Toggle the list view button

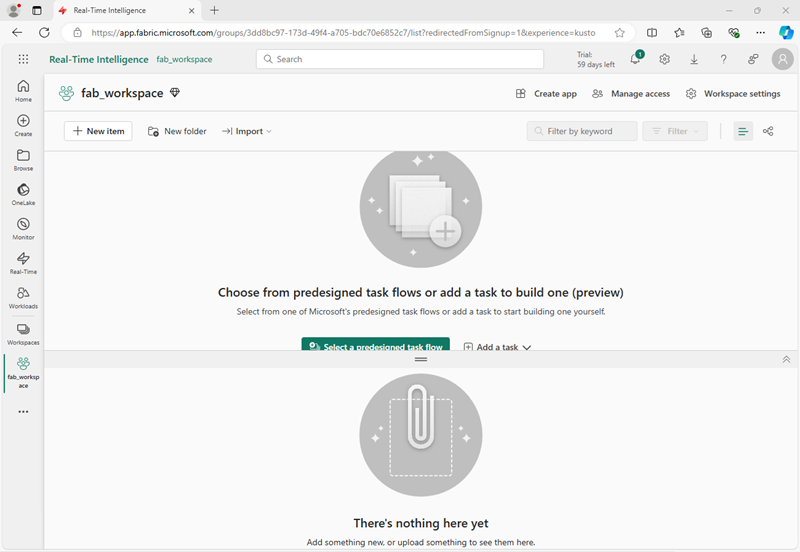pos(743,131)
